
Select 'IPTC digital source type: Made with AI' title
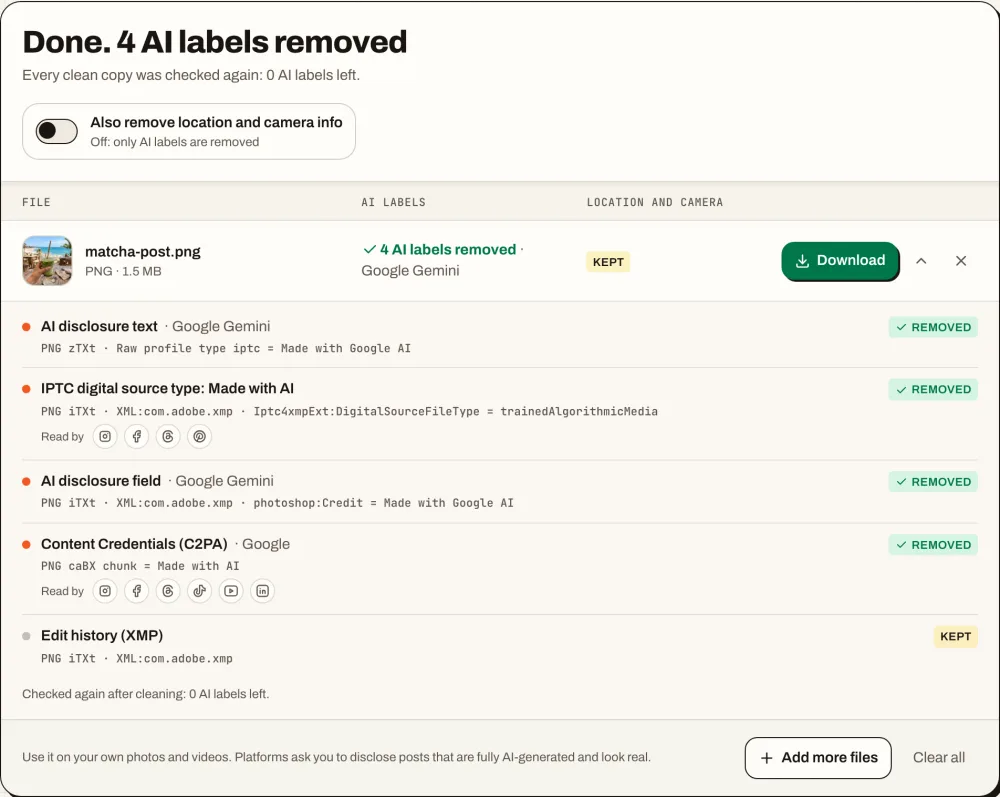[x=167, y=388]
